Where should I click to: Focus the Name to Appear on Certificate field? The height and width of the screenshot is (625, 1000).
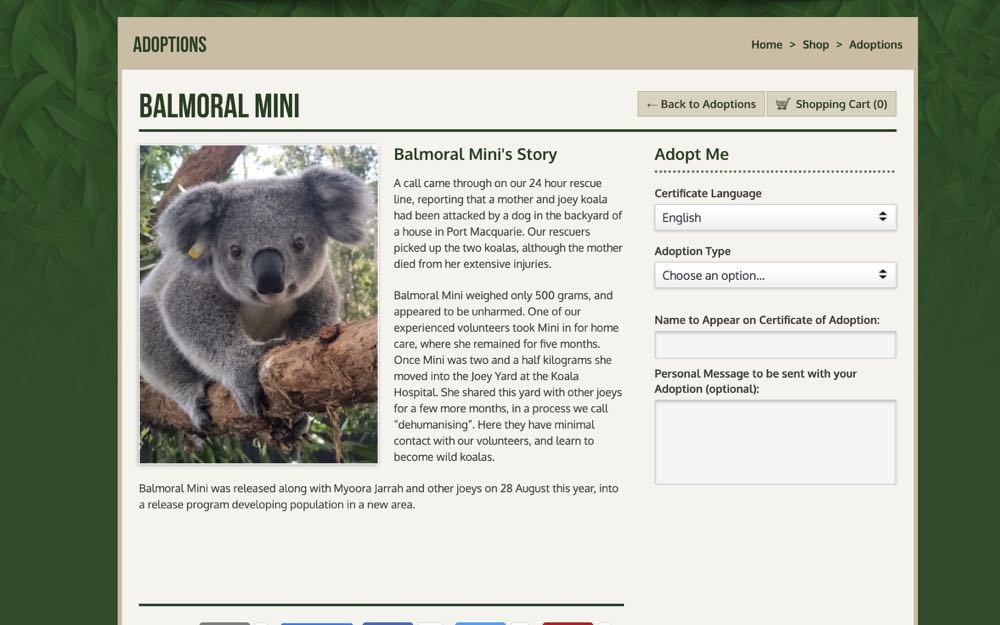(x=774, y=345)
